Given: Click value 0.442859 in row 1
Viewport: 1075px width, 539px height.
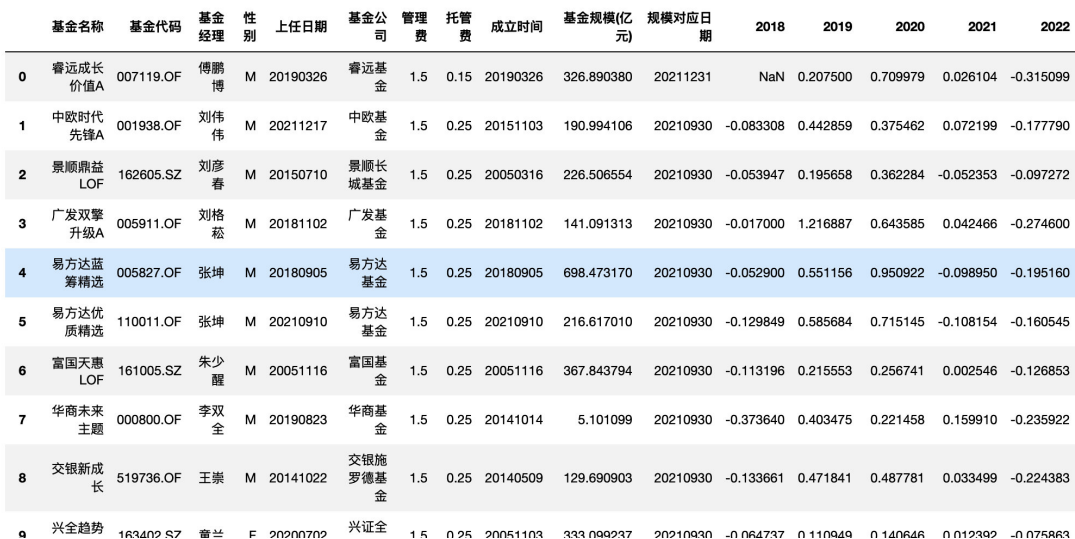Looking at the screenshot, I should point(825,126).
